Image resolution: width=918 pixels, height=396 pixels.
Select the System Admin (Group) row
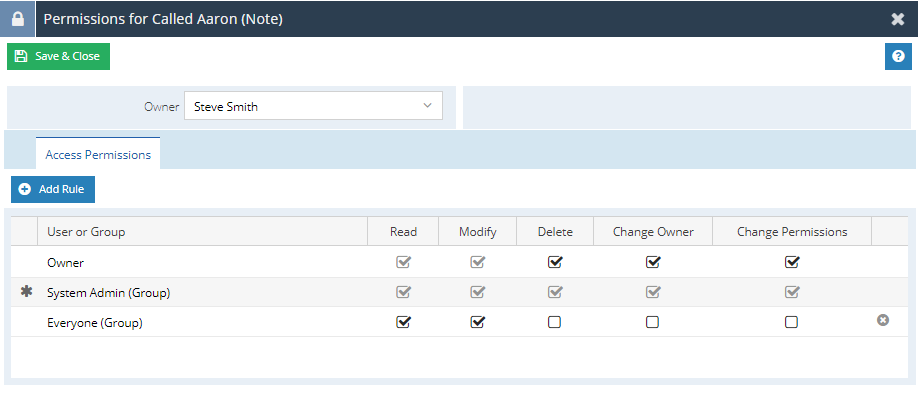(459, 292)
